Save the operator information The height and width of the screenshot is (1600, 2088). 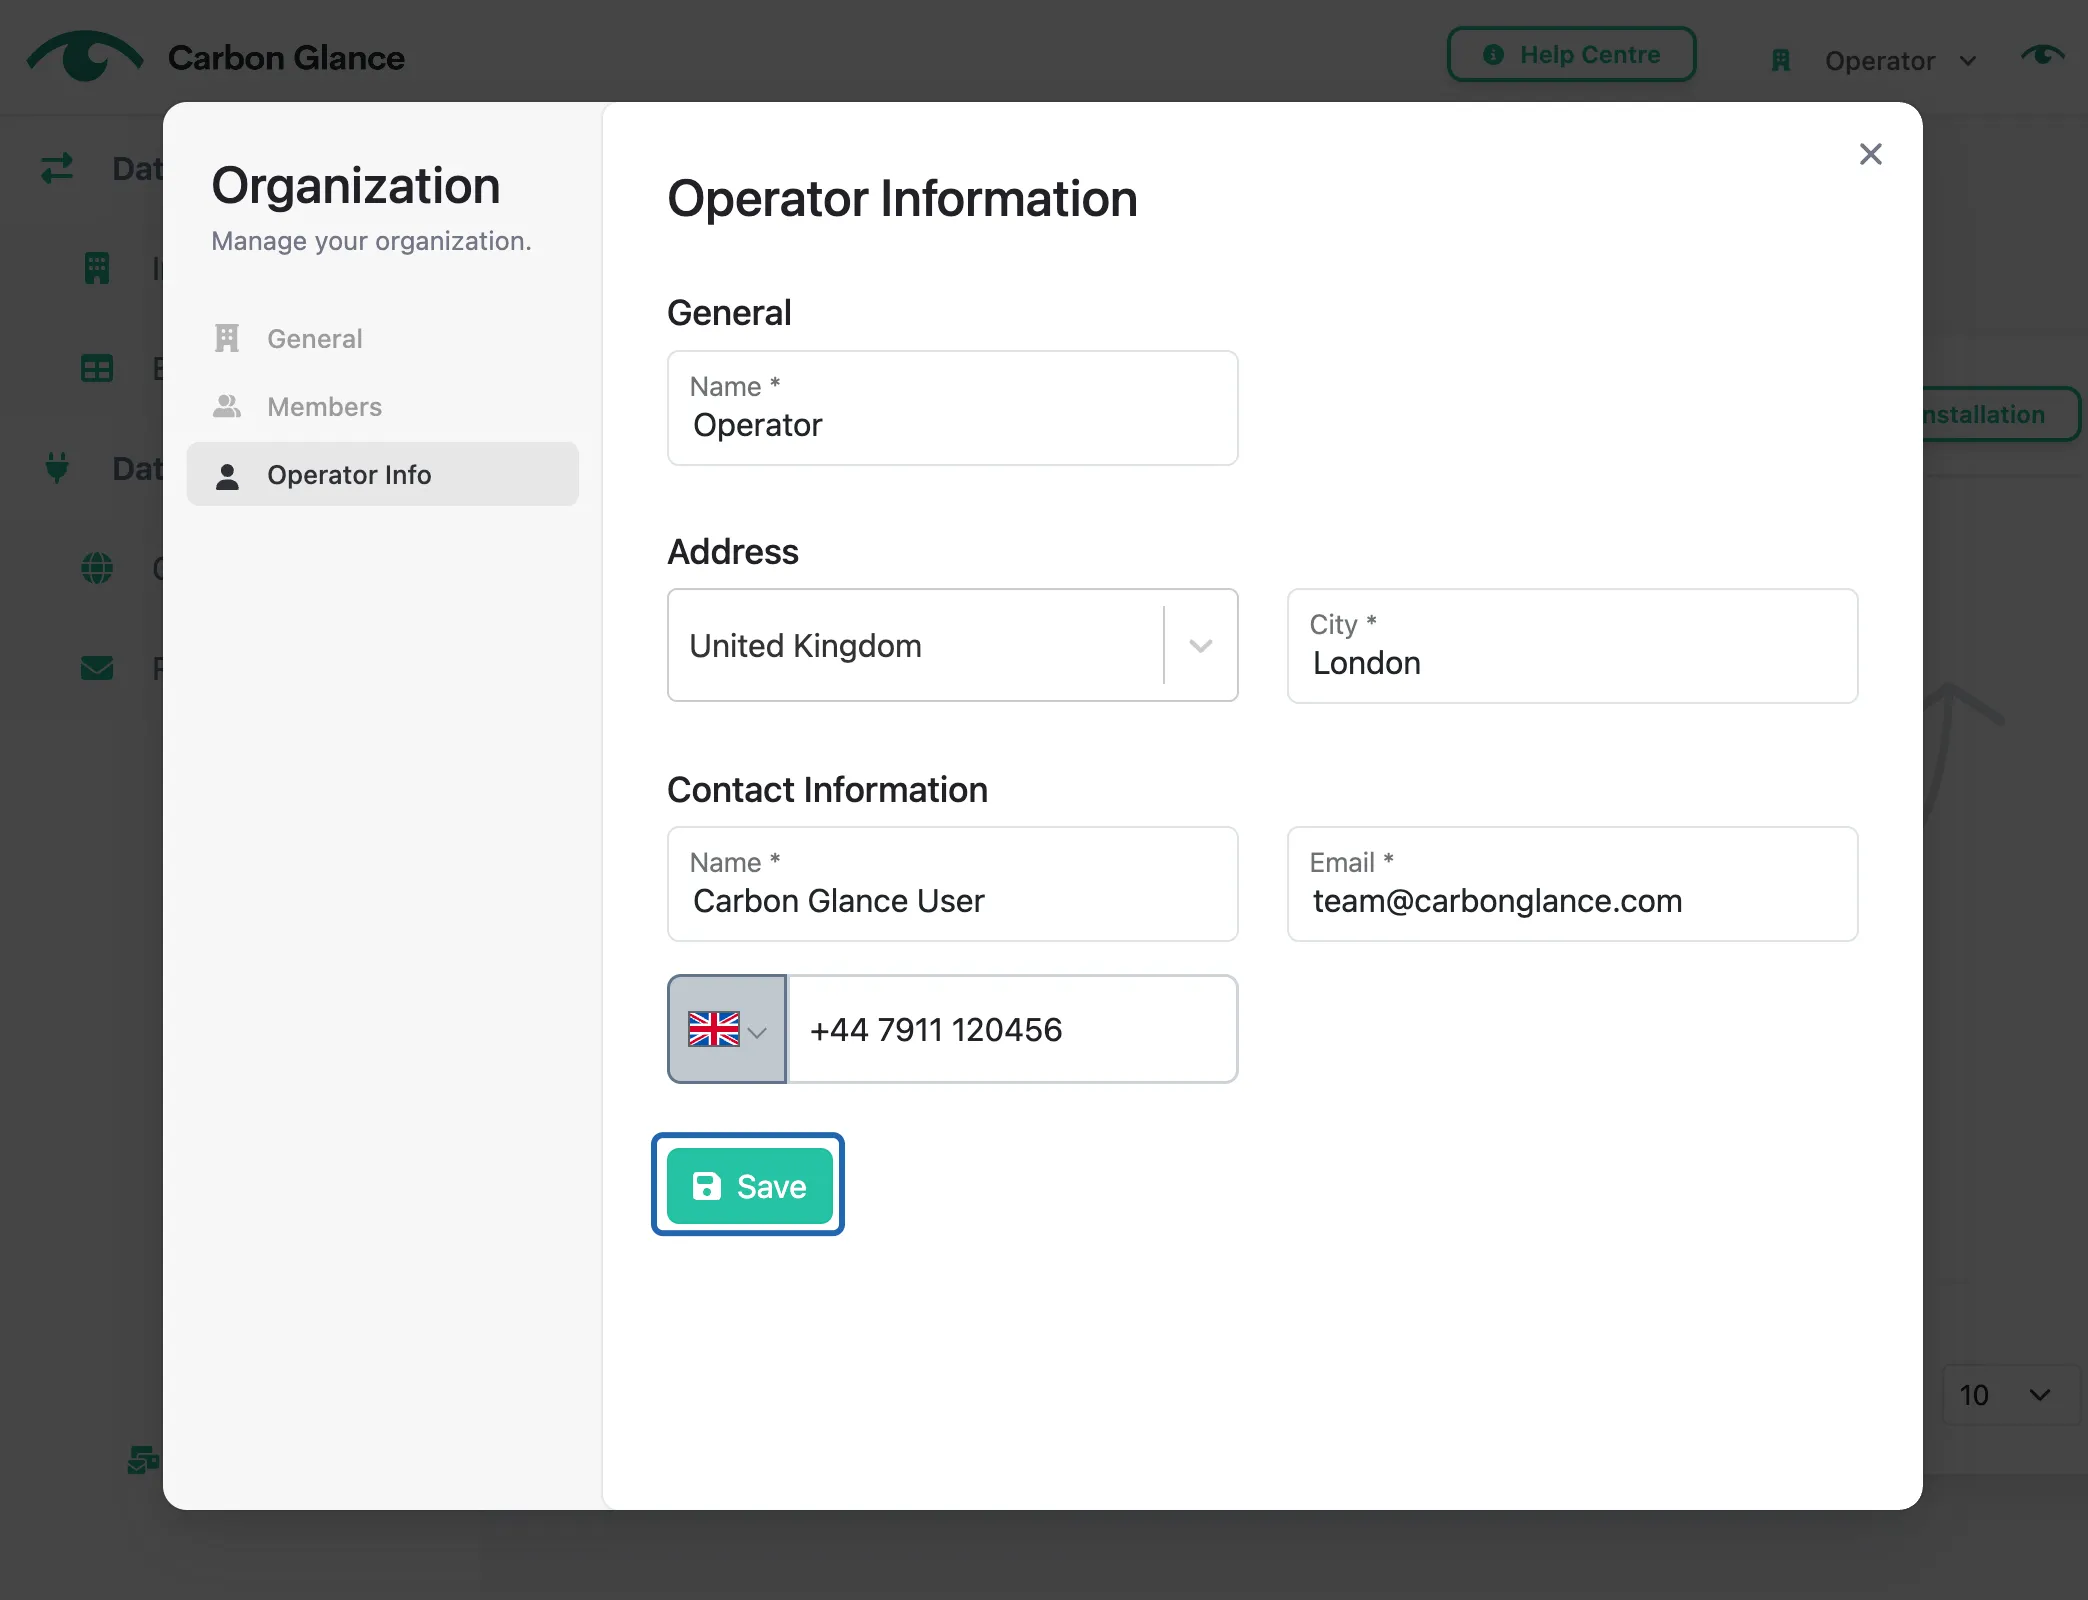pos(749,1186)
